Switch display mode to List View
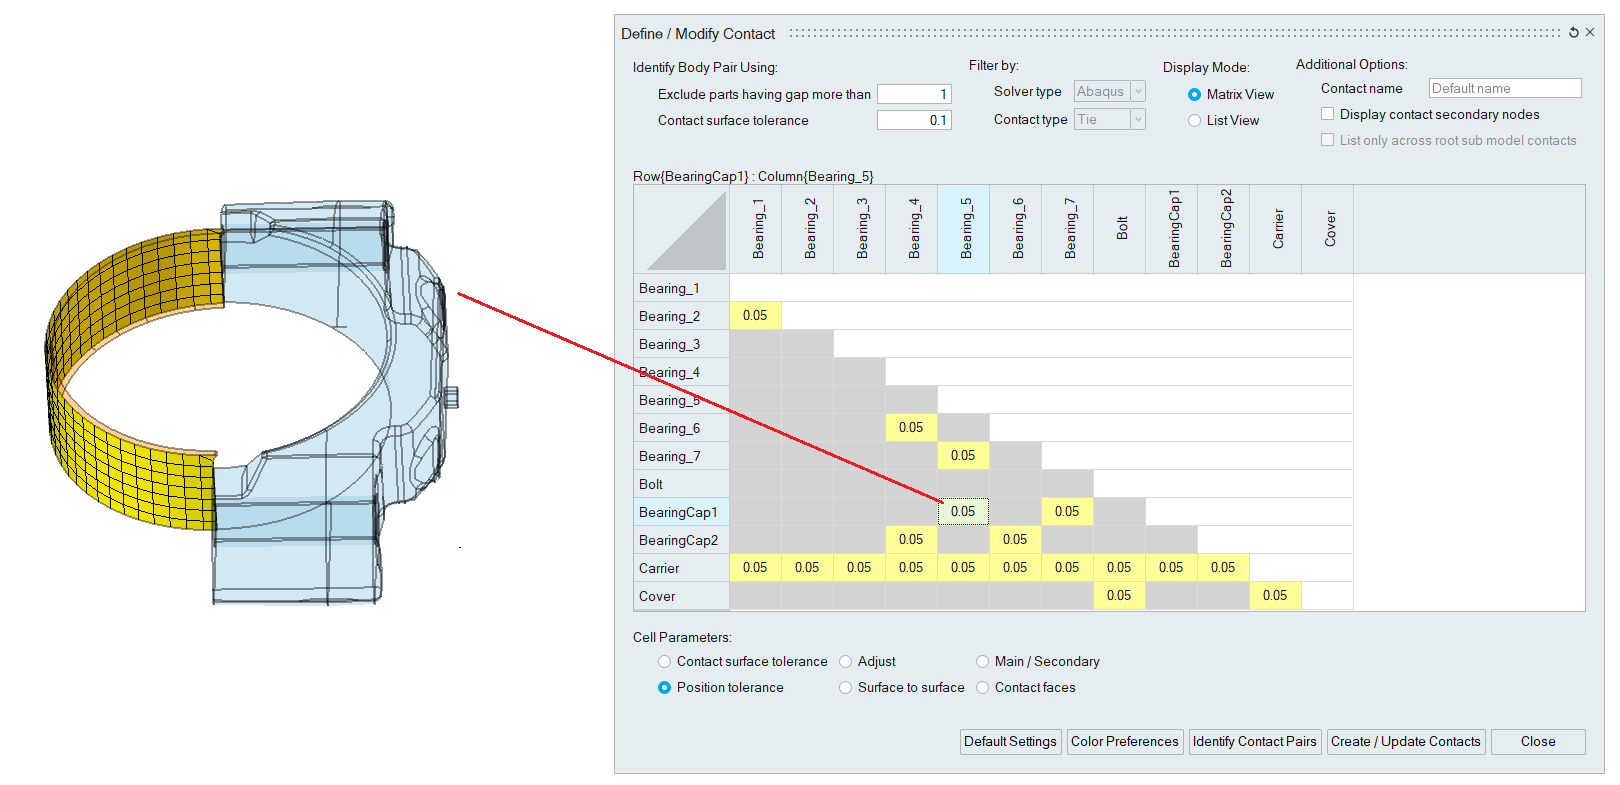The width and height of the screenshot is (1620, 785). click(x=1194, y=121)
